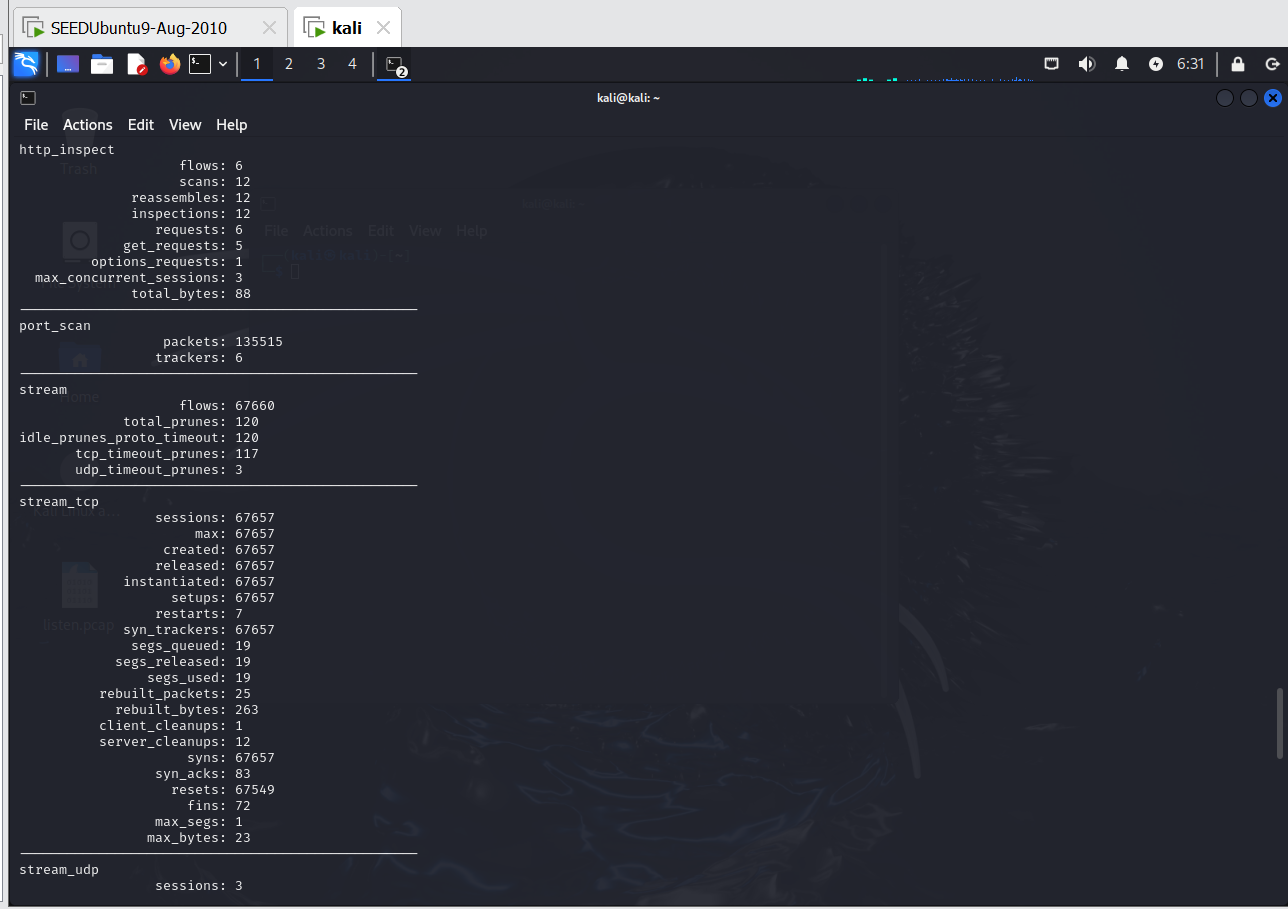Expand the terminal launcher dropdown arrow
1288x909 pixels.
(x=223, y=64)
